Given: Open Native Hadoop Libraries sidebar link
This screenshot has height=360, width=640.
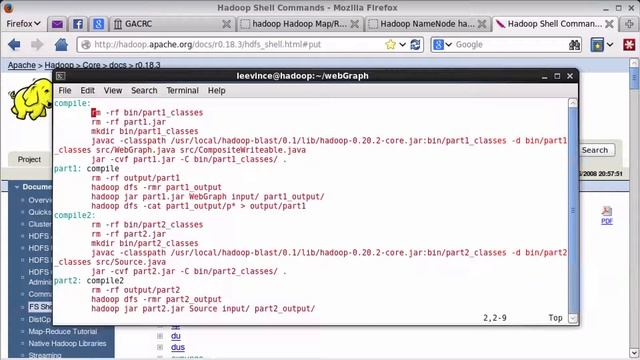Looking at the screenshot, I should click(x=67, y=344).
